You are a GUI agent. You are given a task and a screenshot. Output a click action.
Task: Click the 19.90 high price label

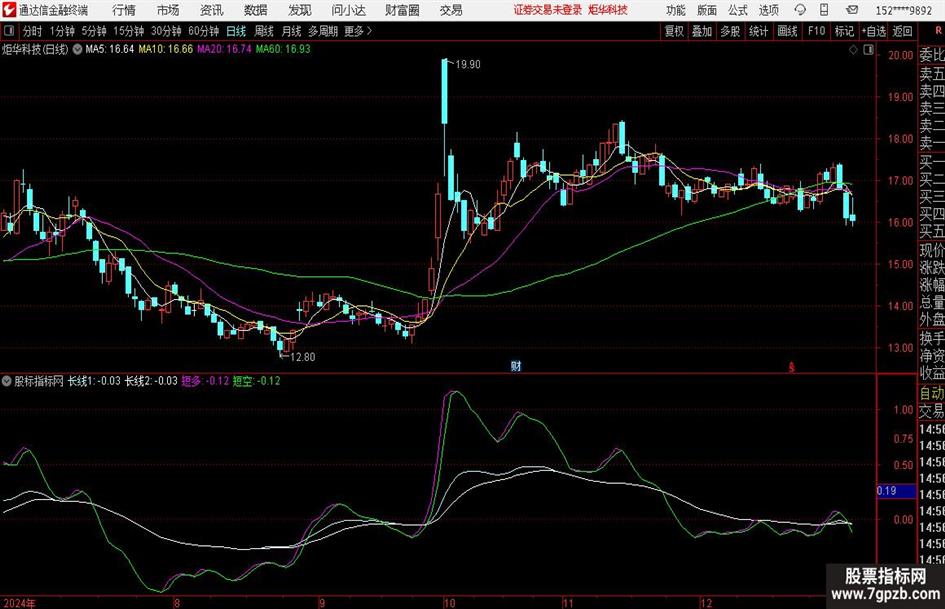(x=468, y=65)
